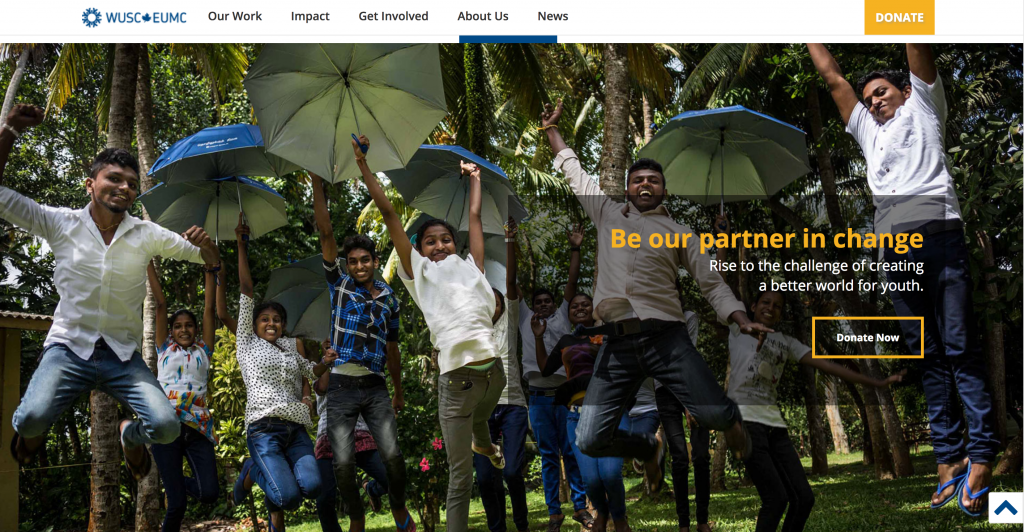Click the yellow DONATE button

[899, 17]
